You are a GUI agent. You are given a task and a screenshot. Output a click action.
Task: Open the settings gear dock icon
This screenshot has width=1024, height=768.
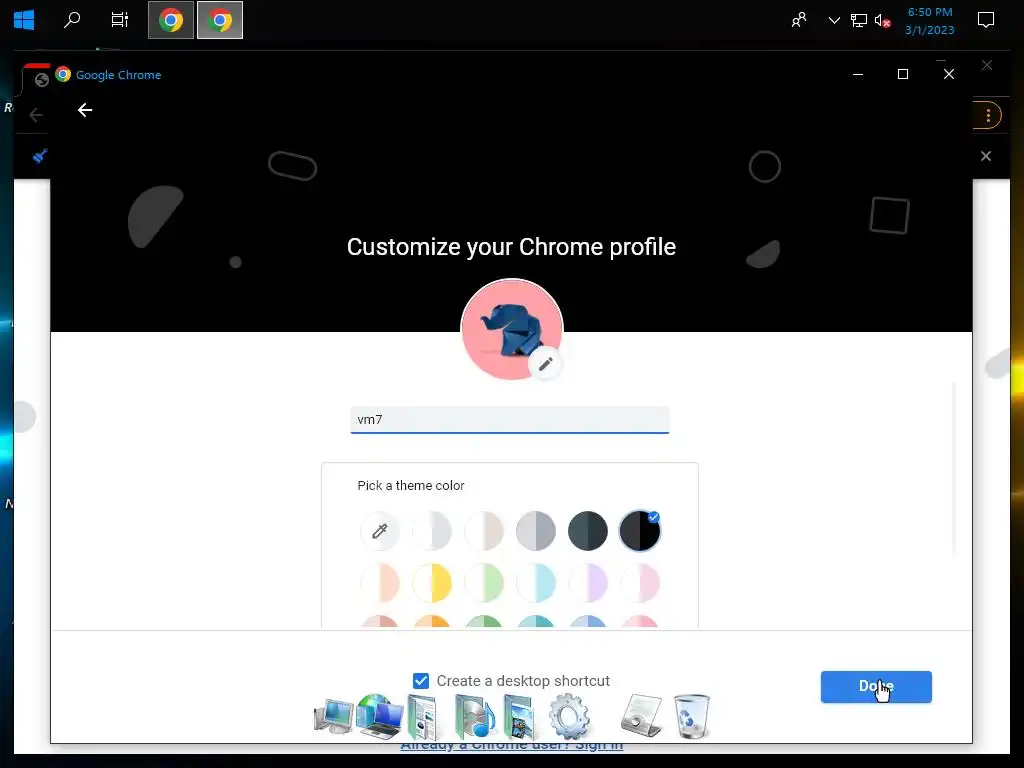569,716
